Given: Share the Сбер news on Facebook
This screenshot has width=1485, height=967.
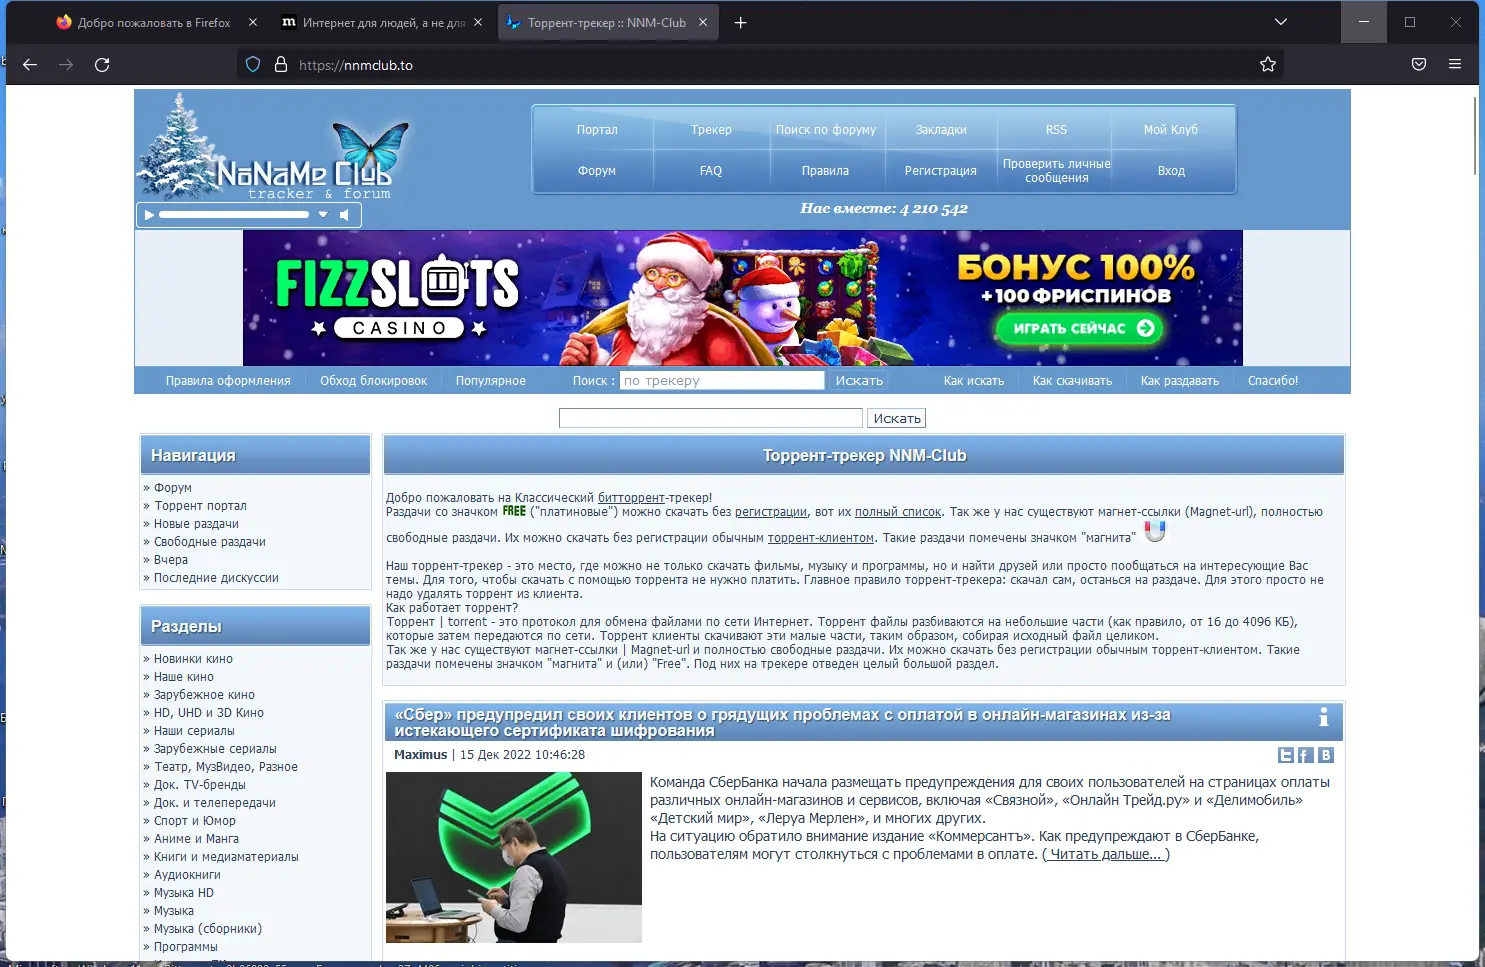Looking at the screenshot, I should 1306,756.
